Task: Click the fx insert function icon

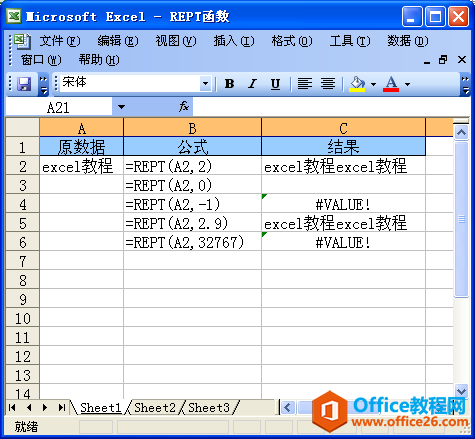Action: (x=184, y=107)
